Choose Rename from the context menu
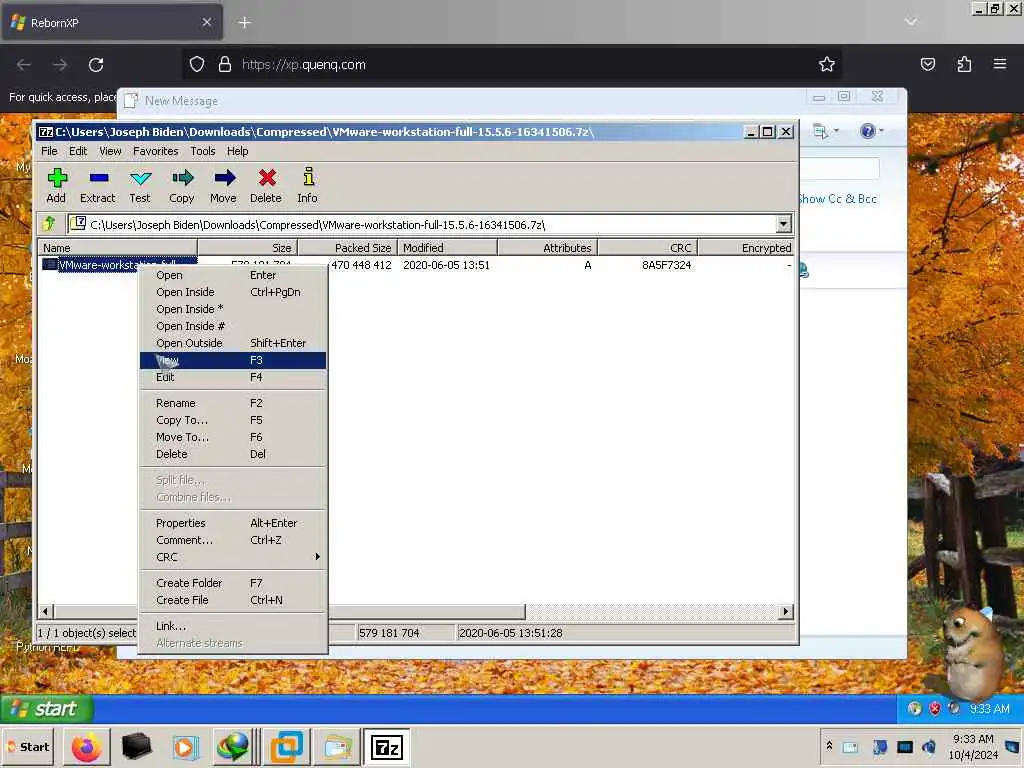 232,403
